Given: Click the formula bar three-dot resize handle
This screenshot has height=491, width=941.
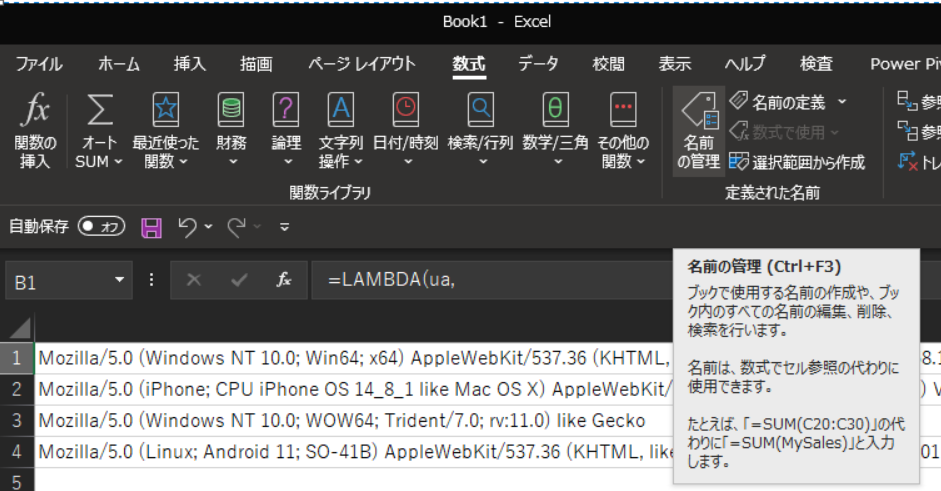Looking at the screenshot, I should click(x=151, y=280).
